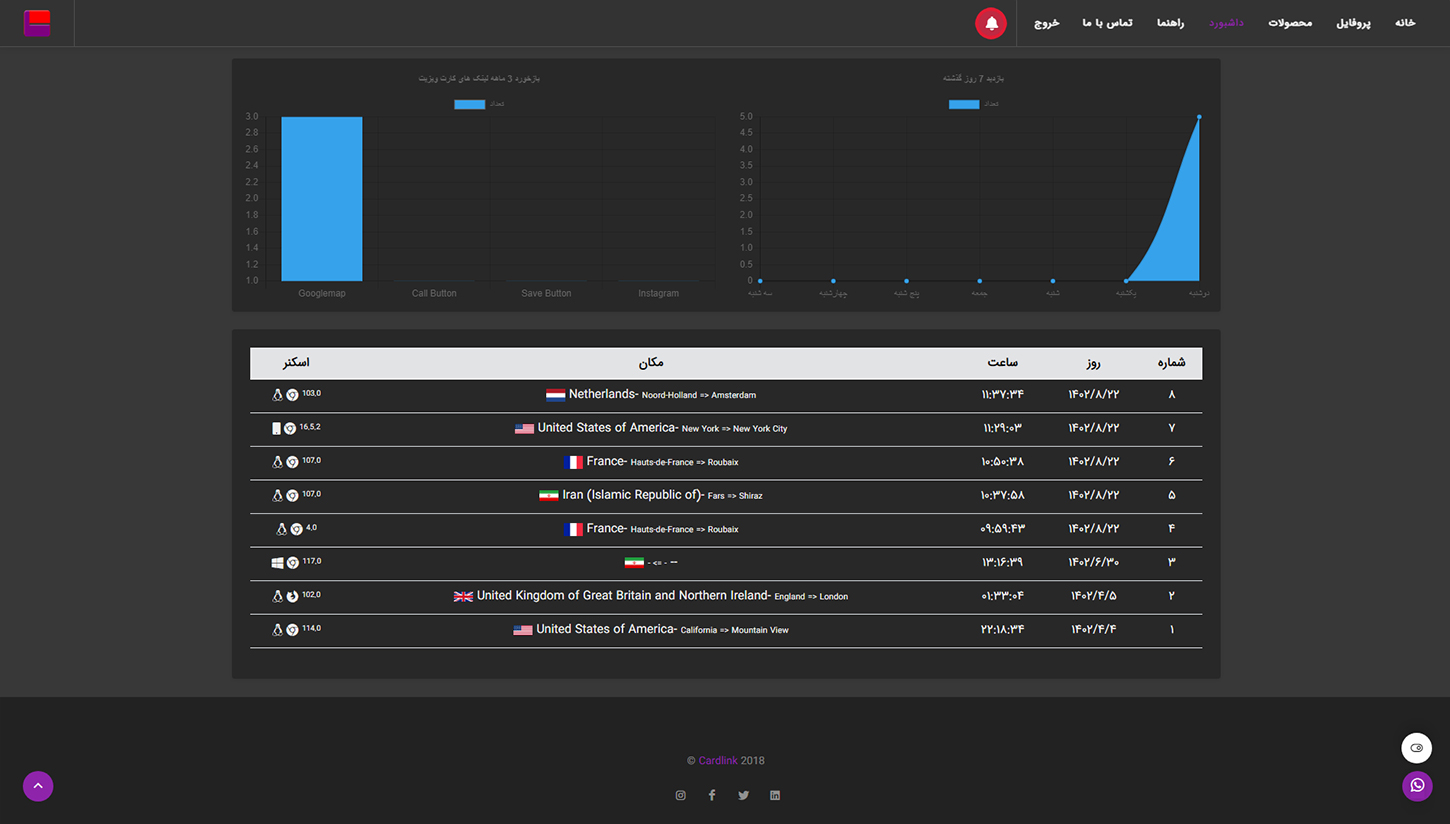The width and height of the screenshot is (1450, 824).
Task: Click California => Mountain View location text
Action: click(734, 631)
